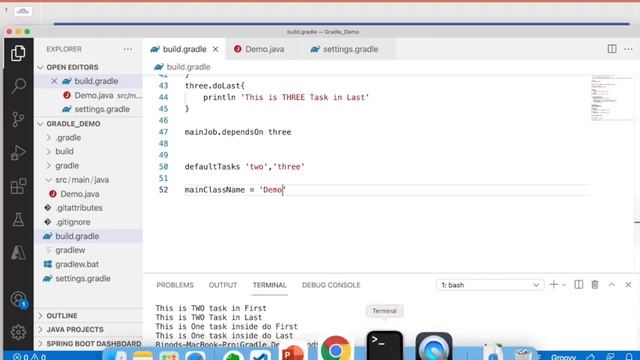
Task: Click the defaultTasks line 50 text
Action: pyautogui.click(x=244, y=167)
